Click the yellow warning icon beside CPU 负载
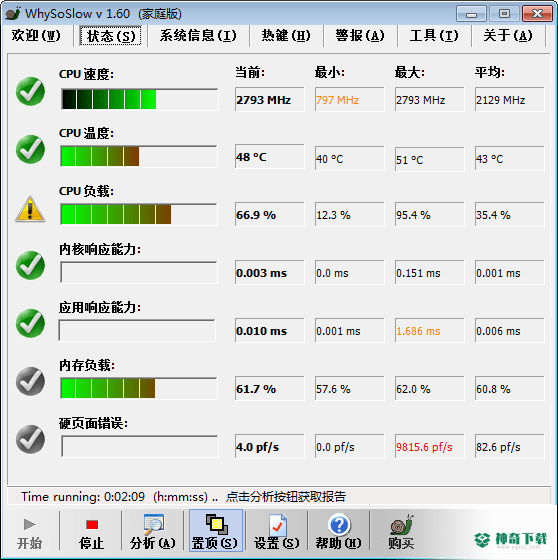This screenshot has width=558, height=560. (30, 209)
